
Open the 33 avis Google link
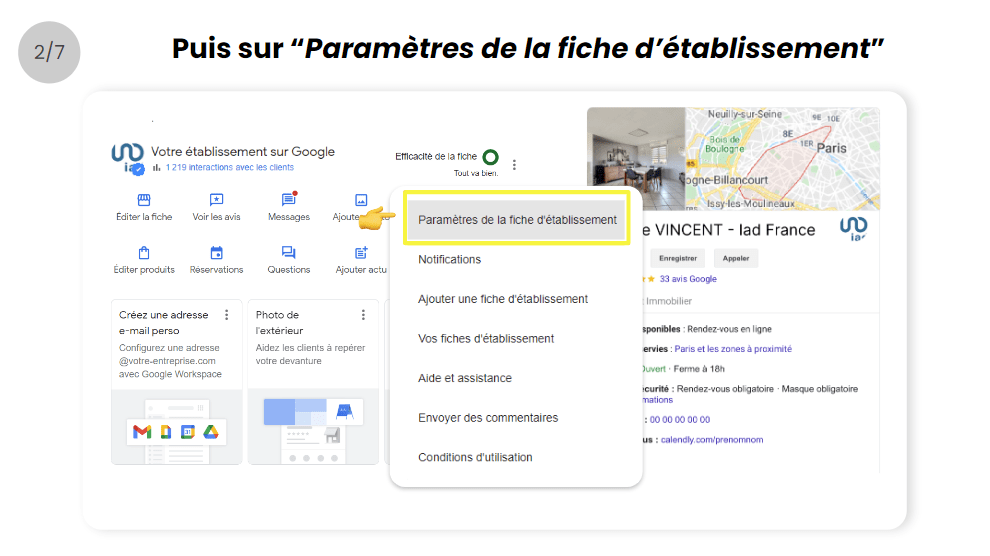point(688,279)
